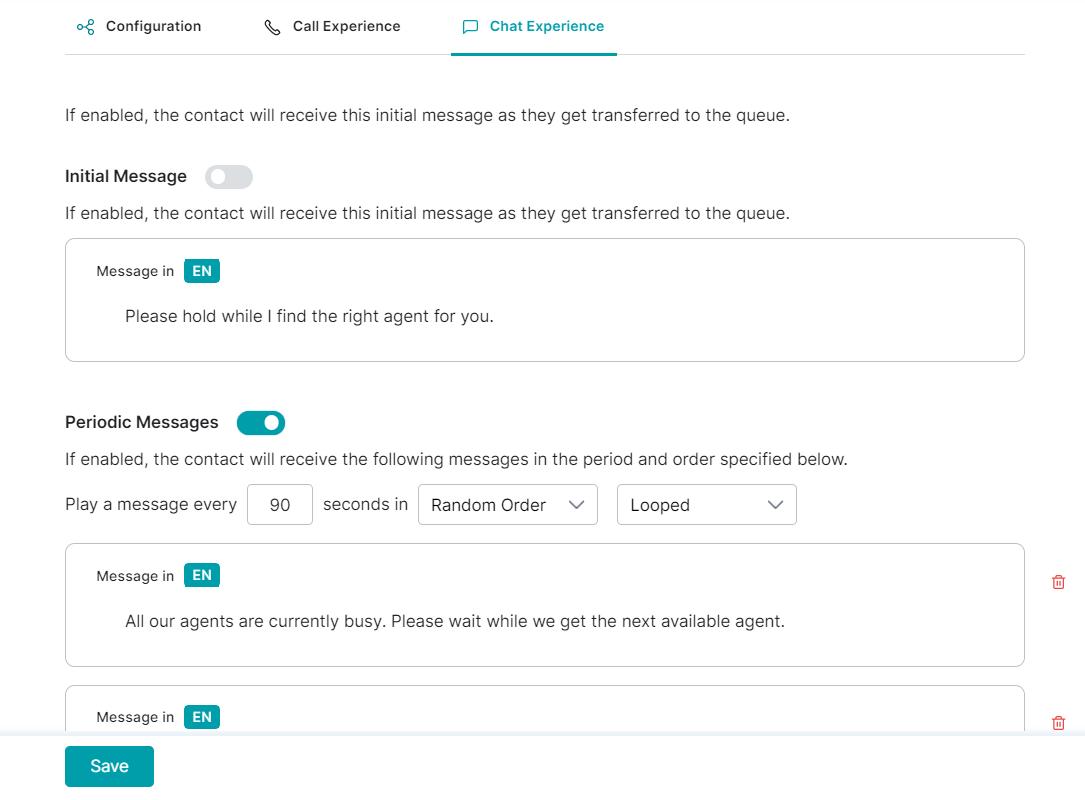This screenshot has width=1085, height=800.
Task: Delete the second periodic message
Action: (1058, 723)
